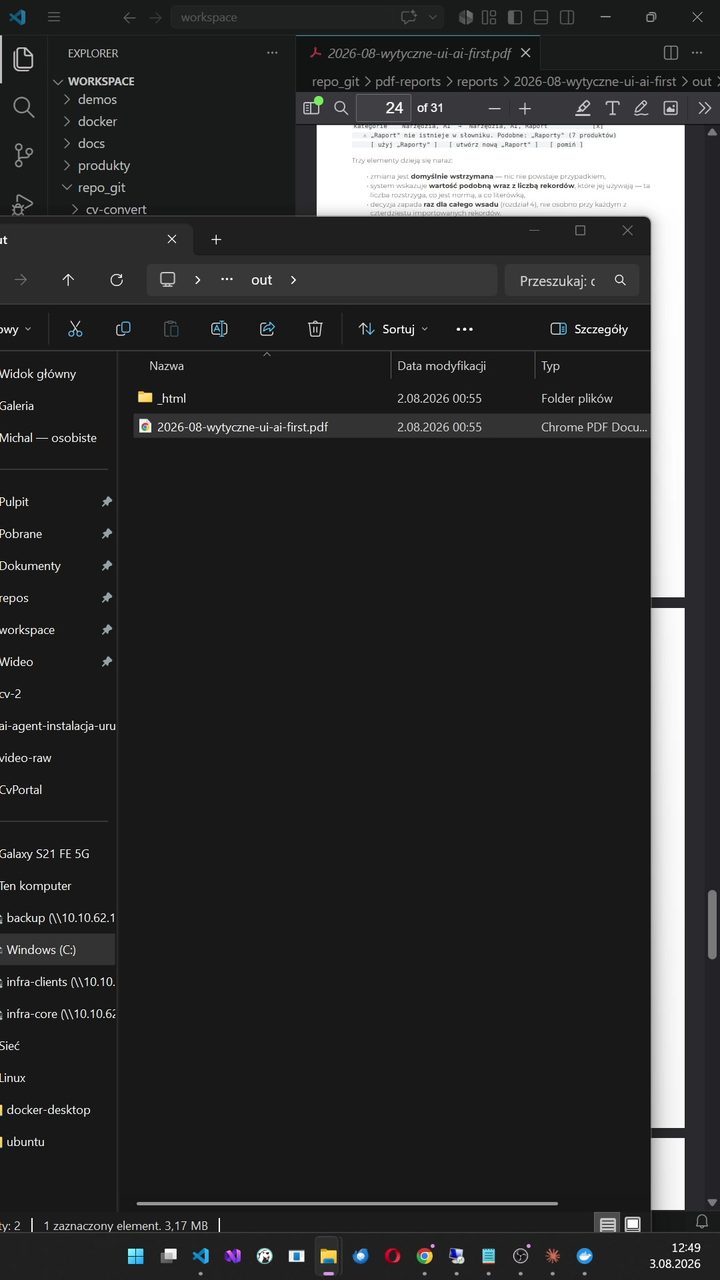Click the PDF page number field showing 24
Screen dimensions: 720x1280
click(384, 108)
